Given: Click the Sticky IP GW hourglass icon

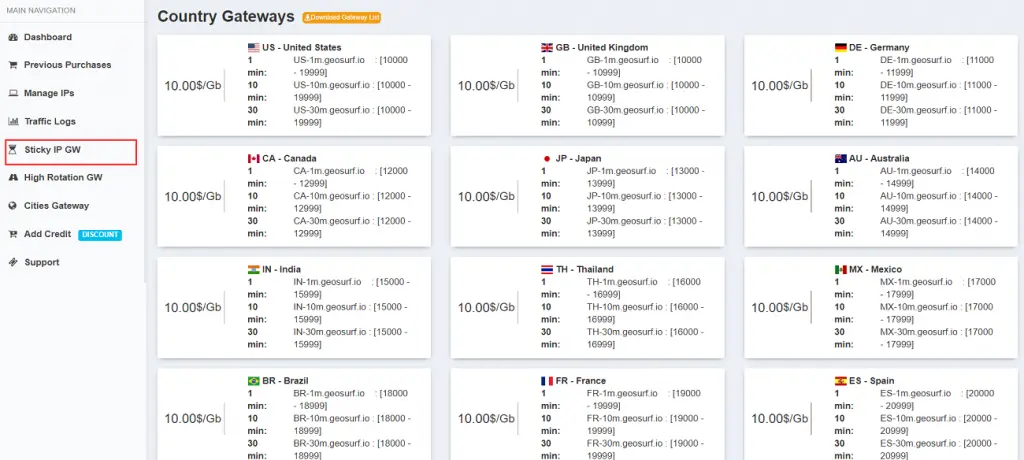Looking at the screenshot, I should tap(12, 150).
